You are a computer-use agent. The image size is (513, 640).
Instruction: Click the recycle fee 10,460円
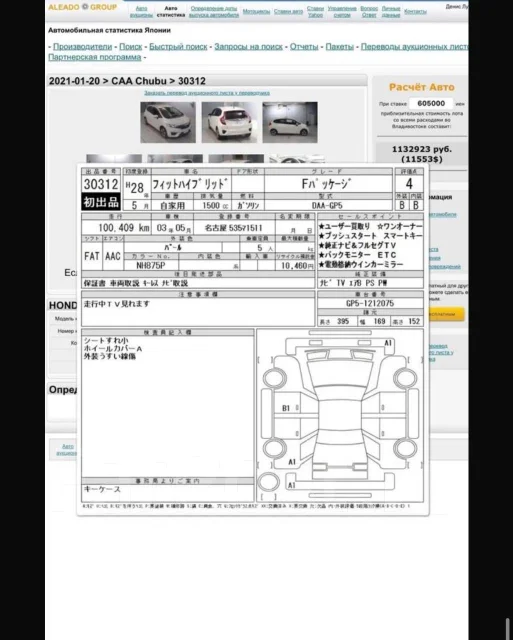297,266
